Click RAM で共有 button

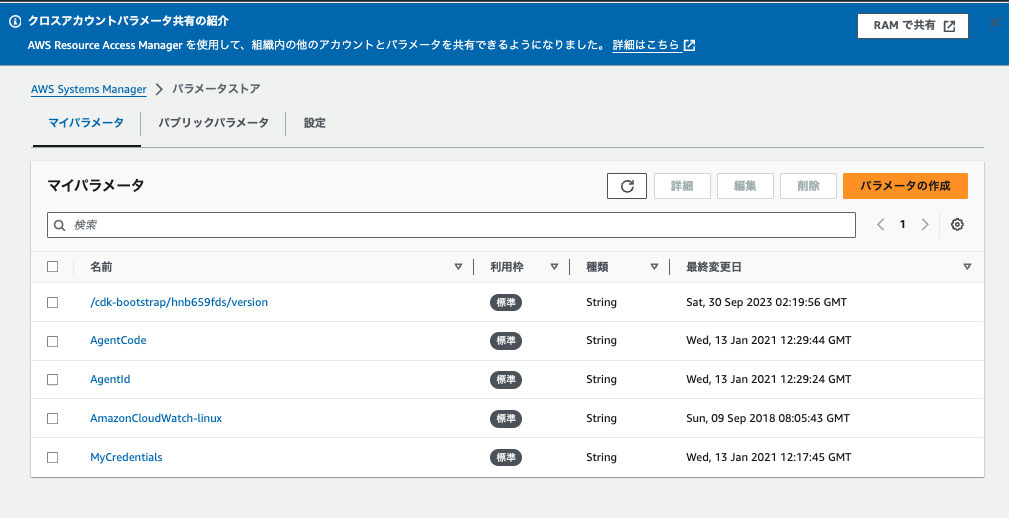(x=913, y=26)
